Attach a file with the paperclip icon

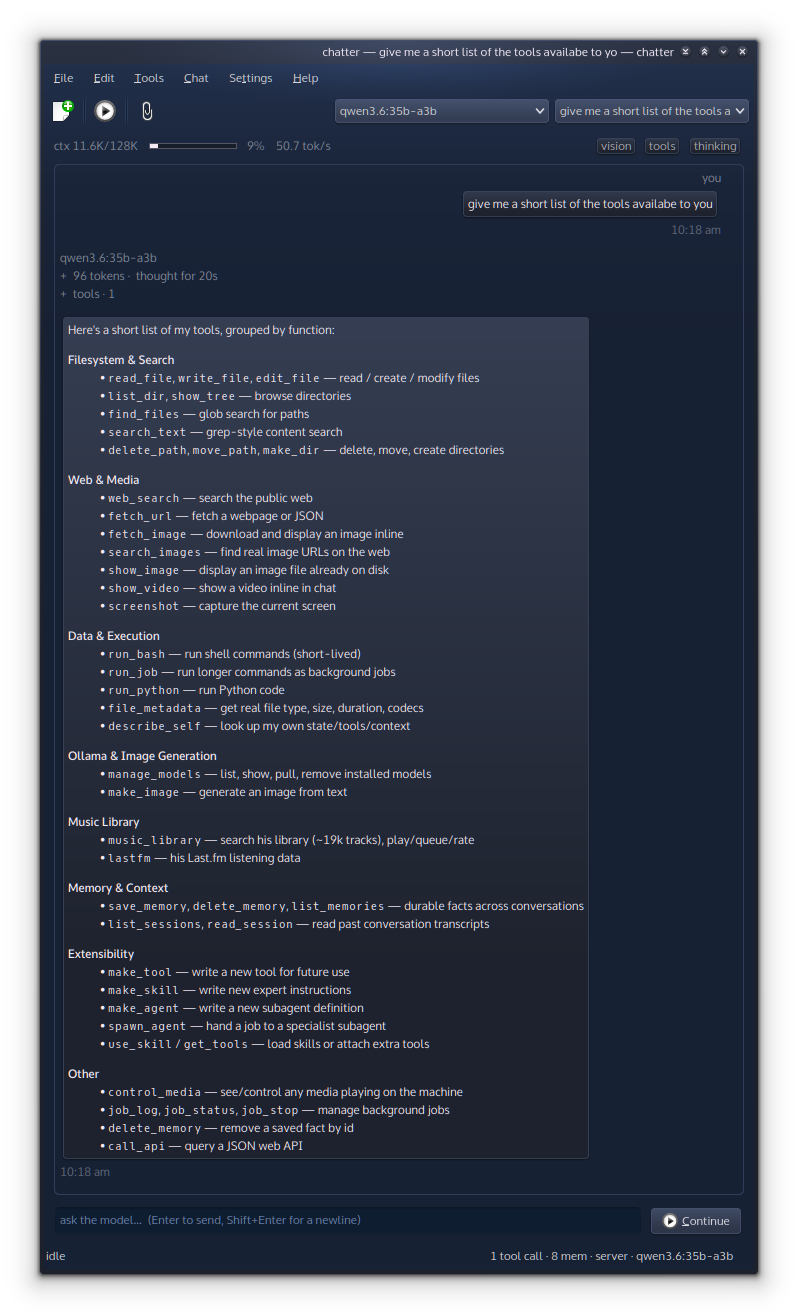pyautogui.click(x=147, y=111)
